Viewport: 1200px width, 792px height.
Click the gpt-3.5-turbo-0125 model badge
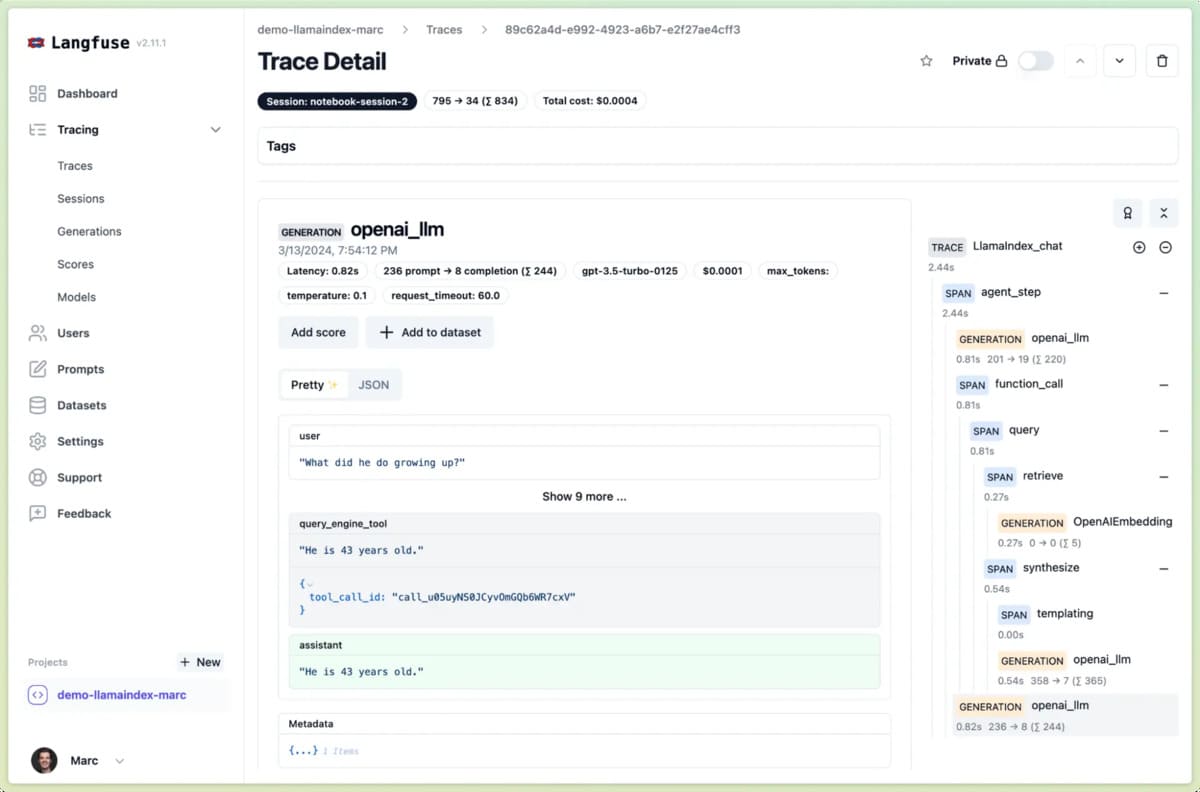pyautogui.click(x=630, y=271)
